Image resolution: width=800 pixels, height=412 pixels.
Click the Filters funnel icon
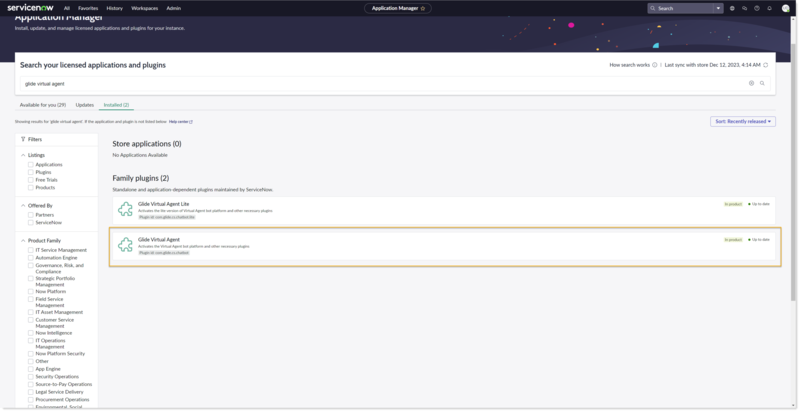23,139
